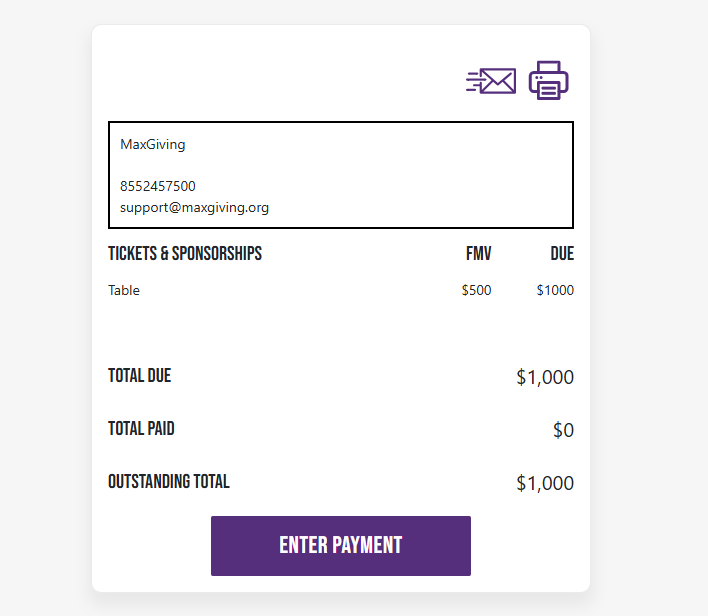Click the Due column header

[562, 253]
